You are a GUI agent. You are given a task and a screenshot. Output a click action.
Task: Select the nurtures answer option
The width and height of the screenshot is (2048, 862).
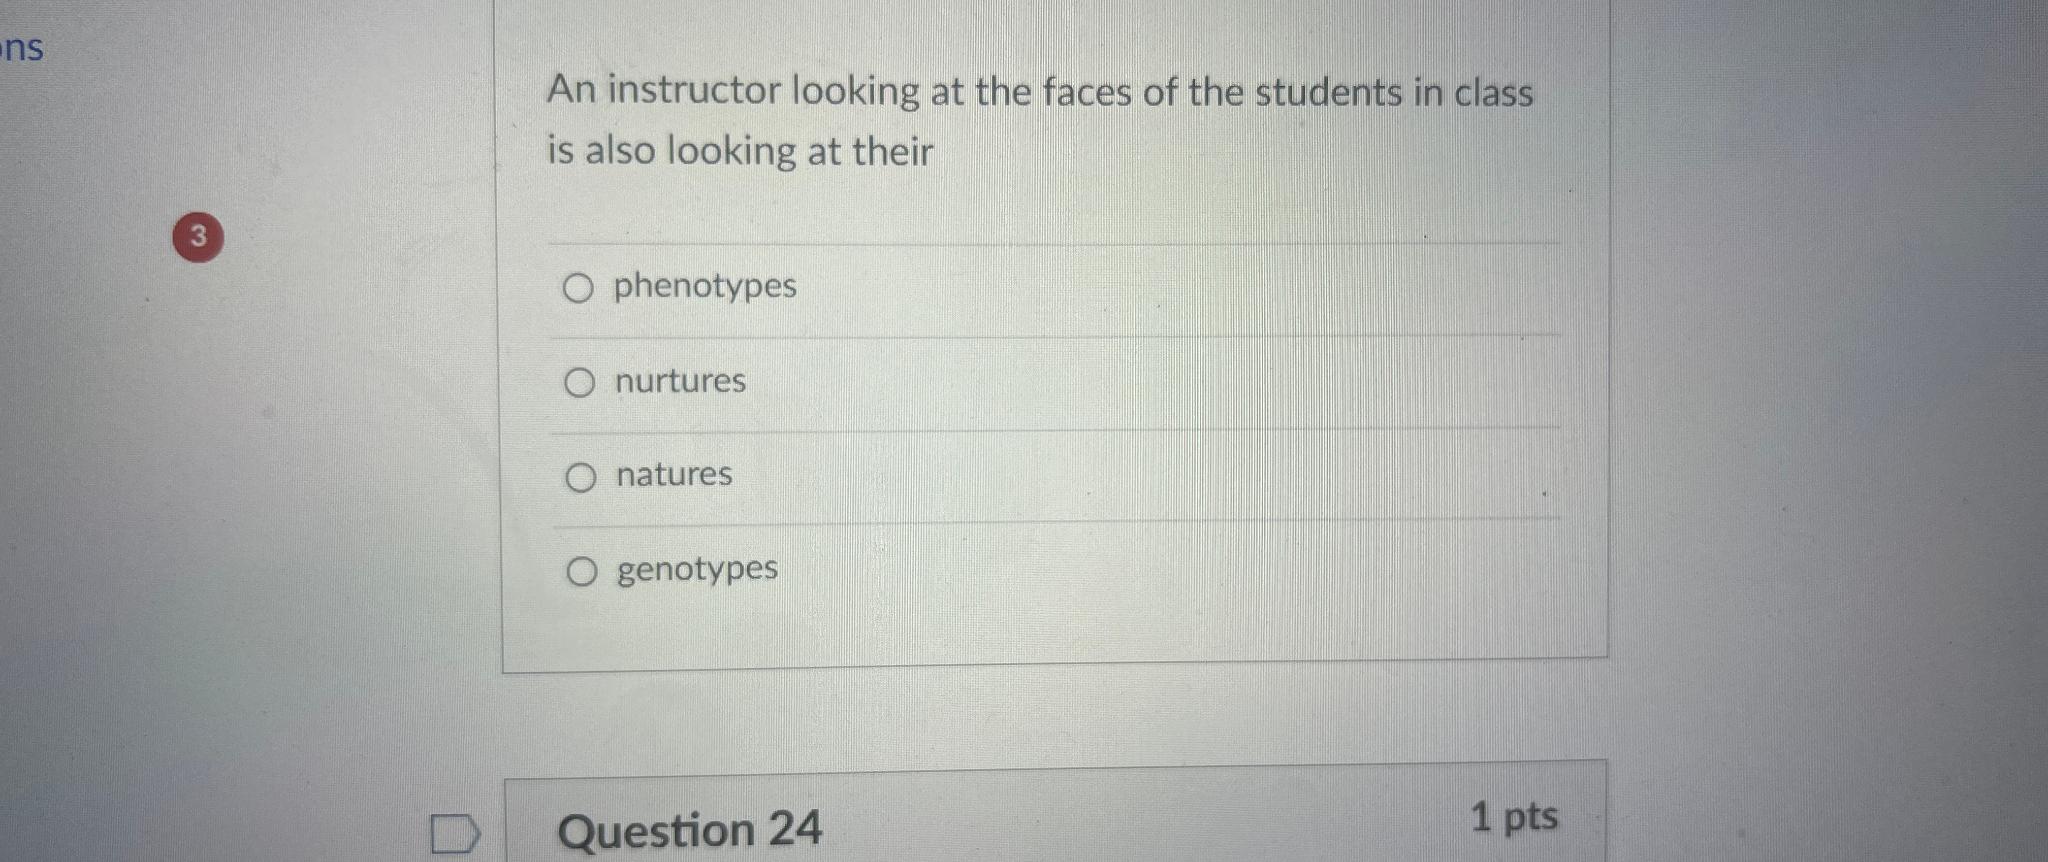[x=580, y=383]
